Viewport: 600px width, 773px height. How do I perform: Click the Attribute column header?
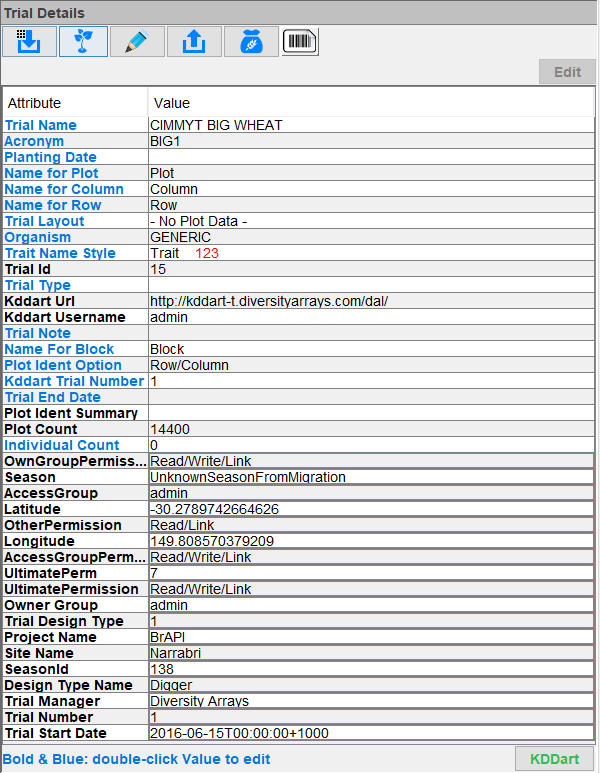75,103
